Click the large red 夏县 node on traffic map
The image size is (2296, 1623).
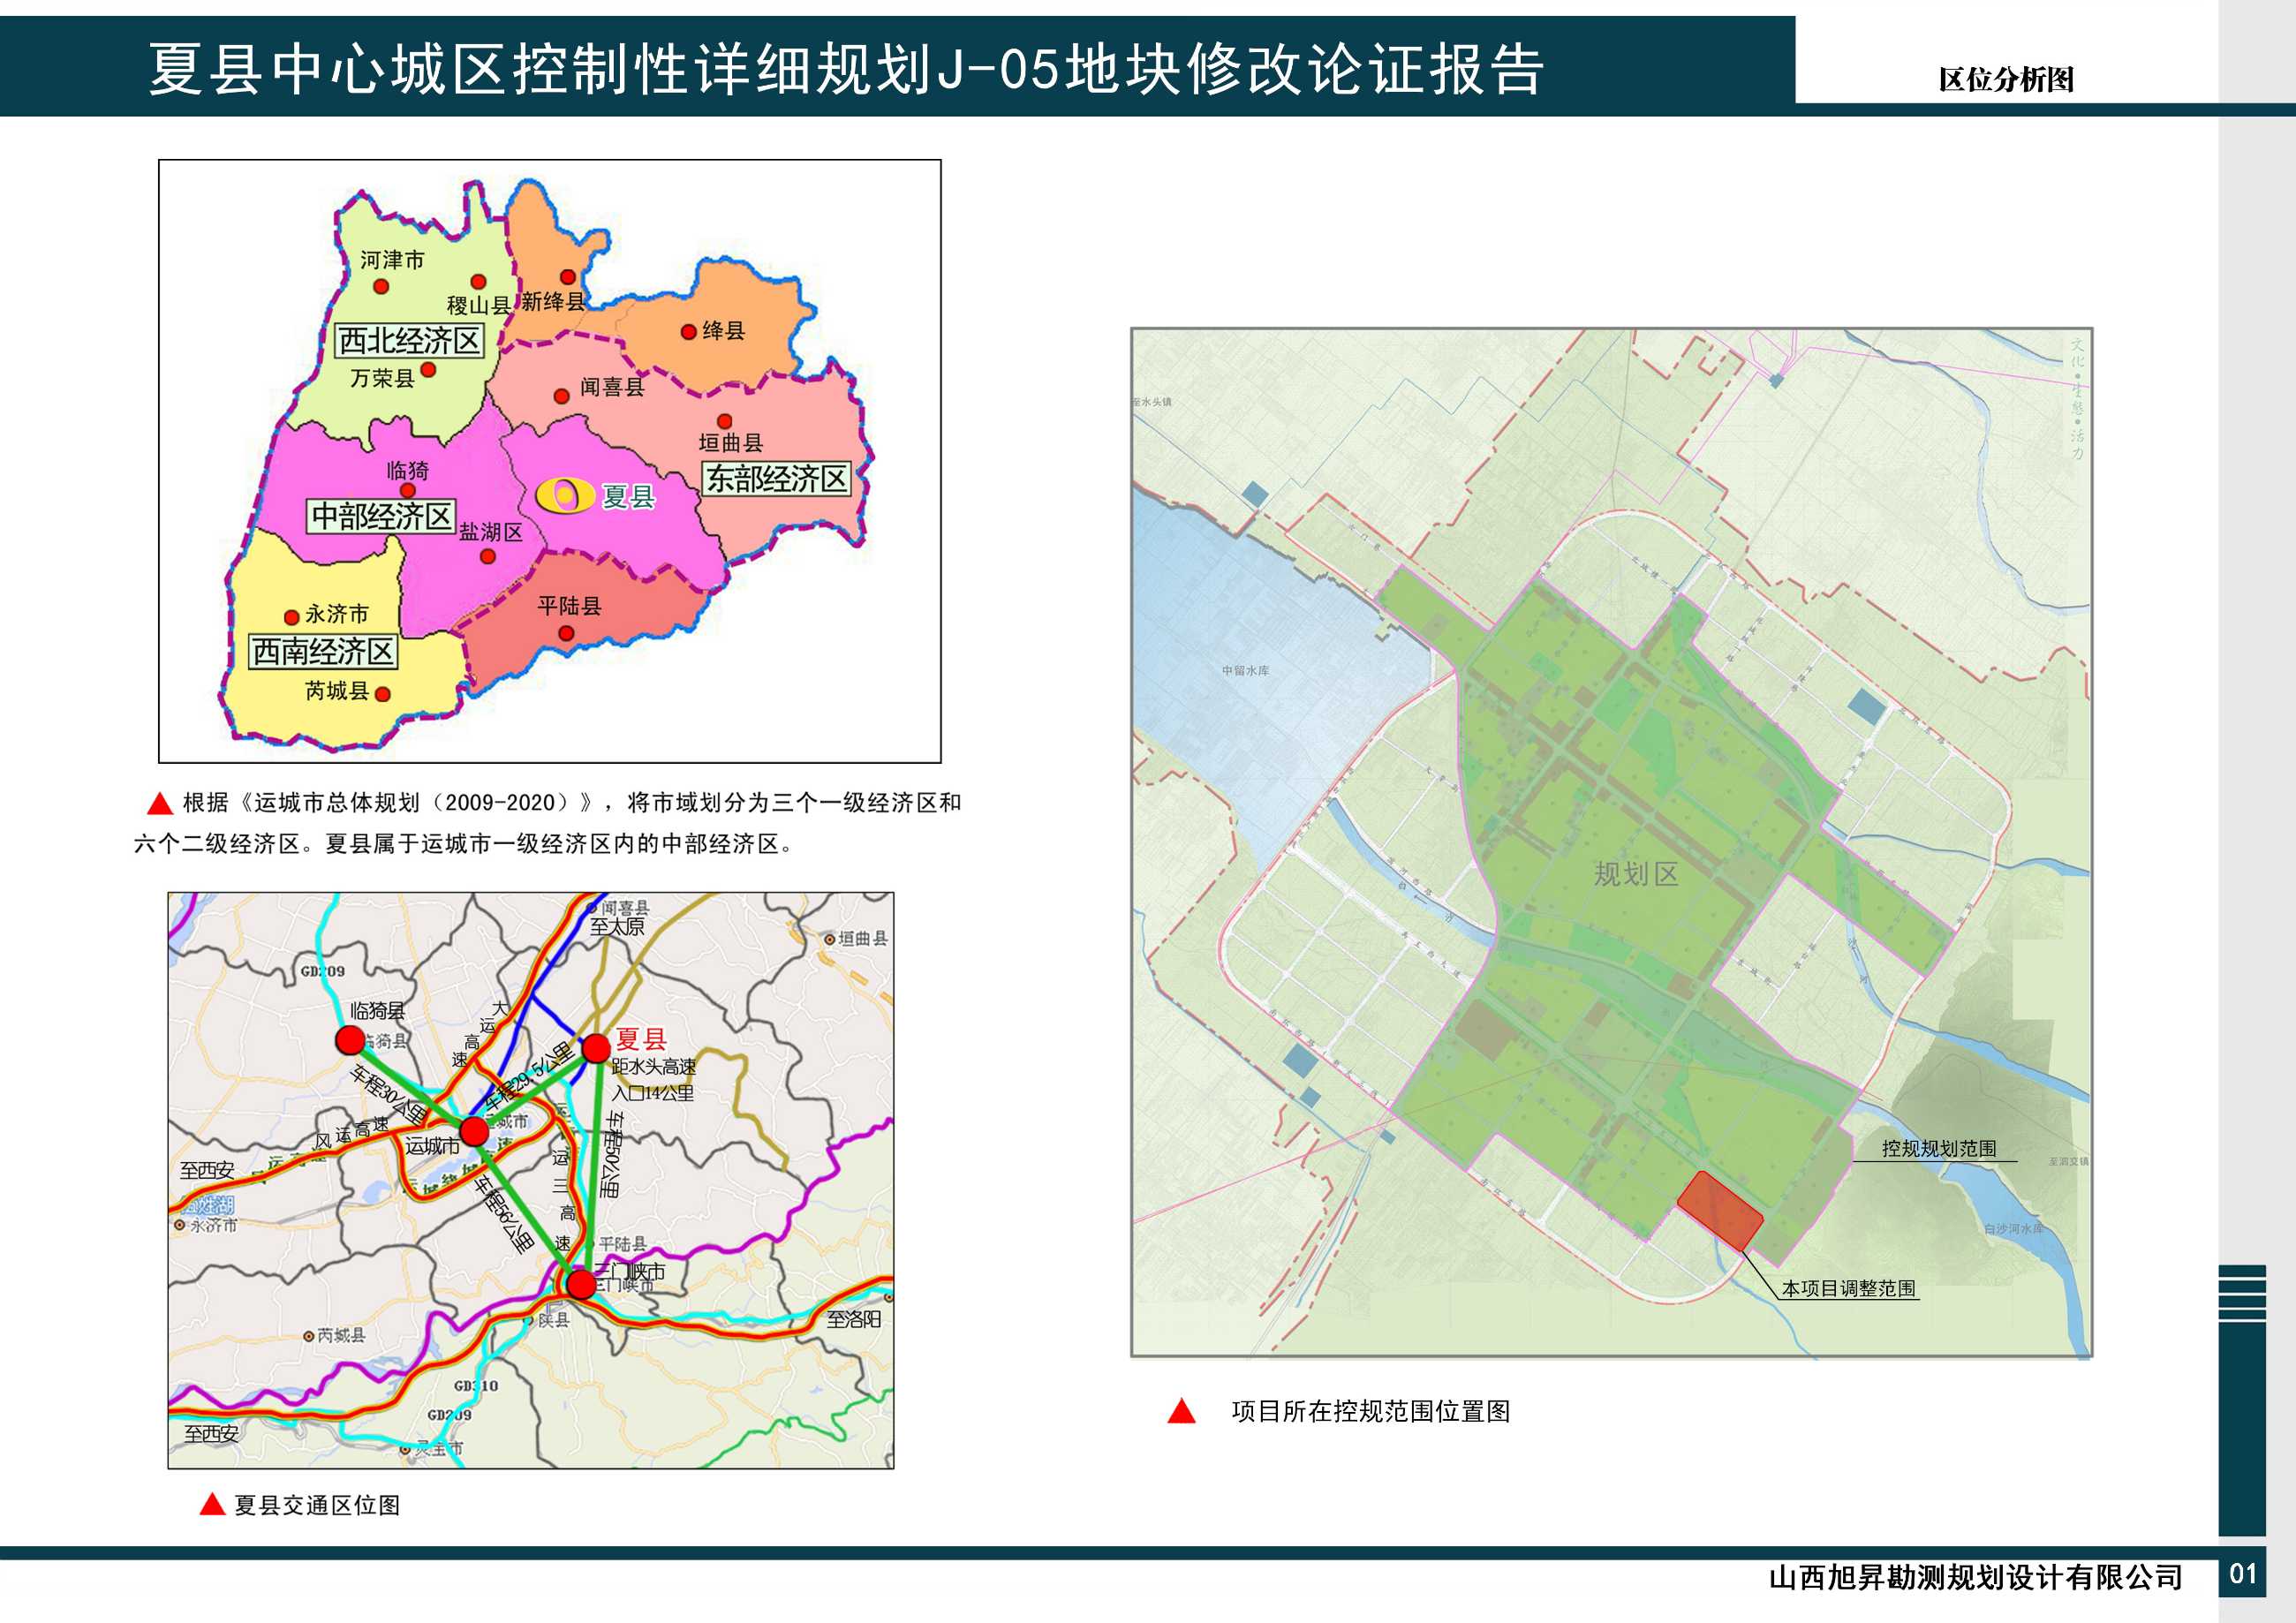[x=596, y=1048]
